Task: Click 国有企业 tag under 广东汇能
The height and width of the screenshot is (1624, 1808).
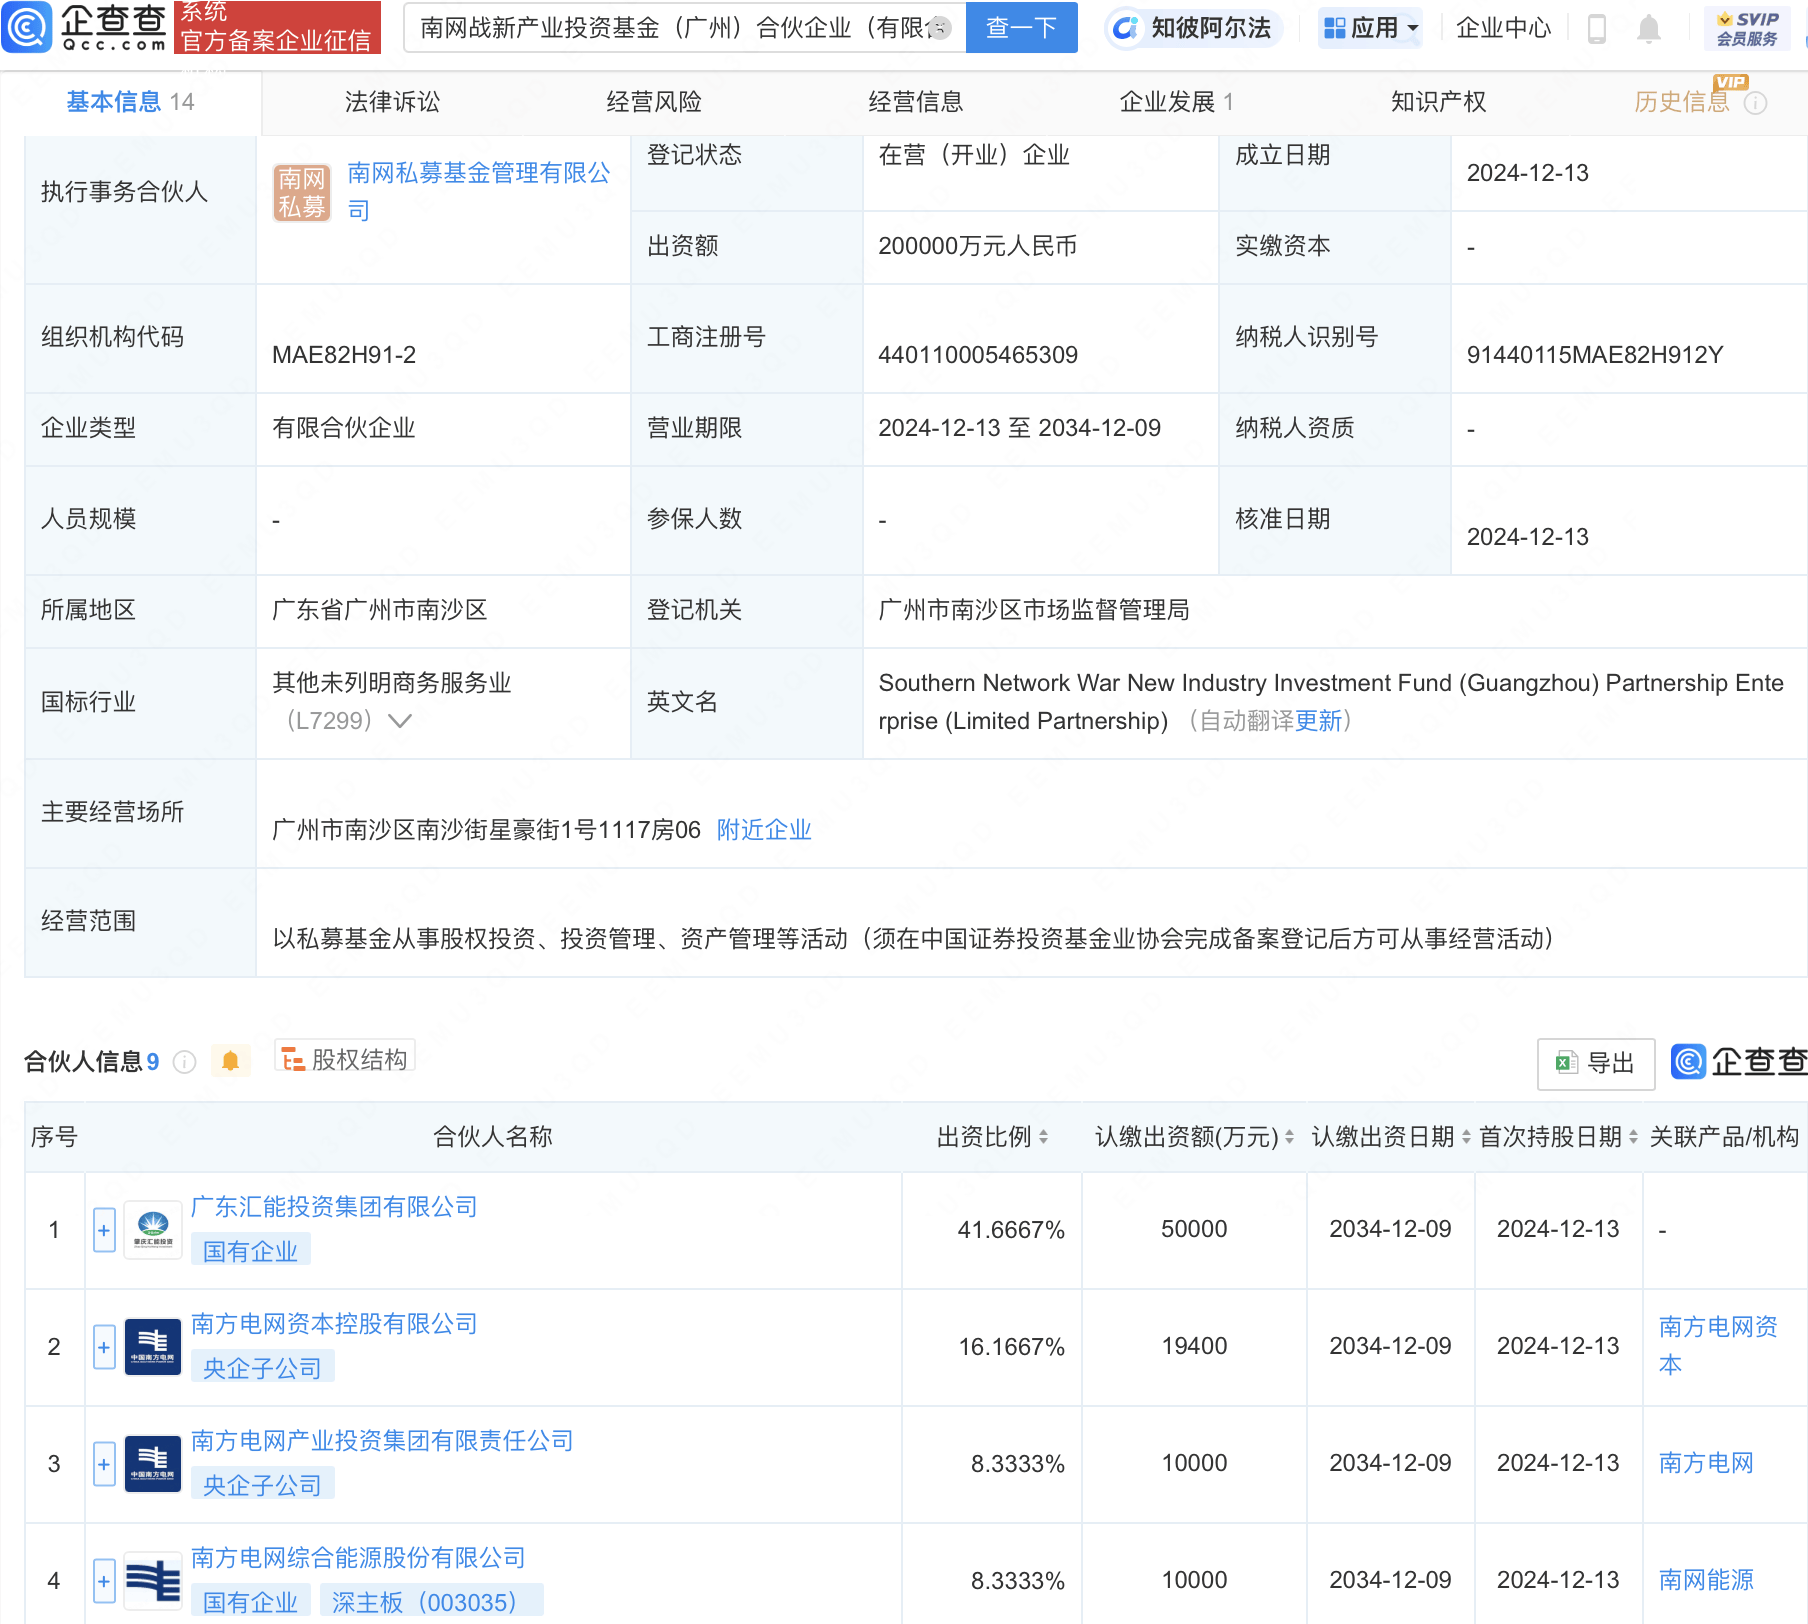Action: [x=250, y=1251]
